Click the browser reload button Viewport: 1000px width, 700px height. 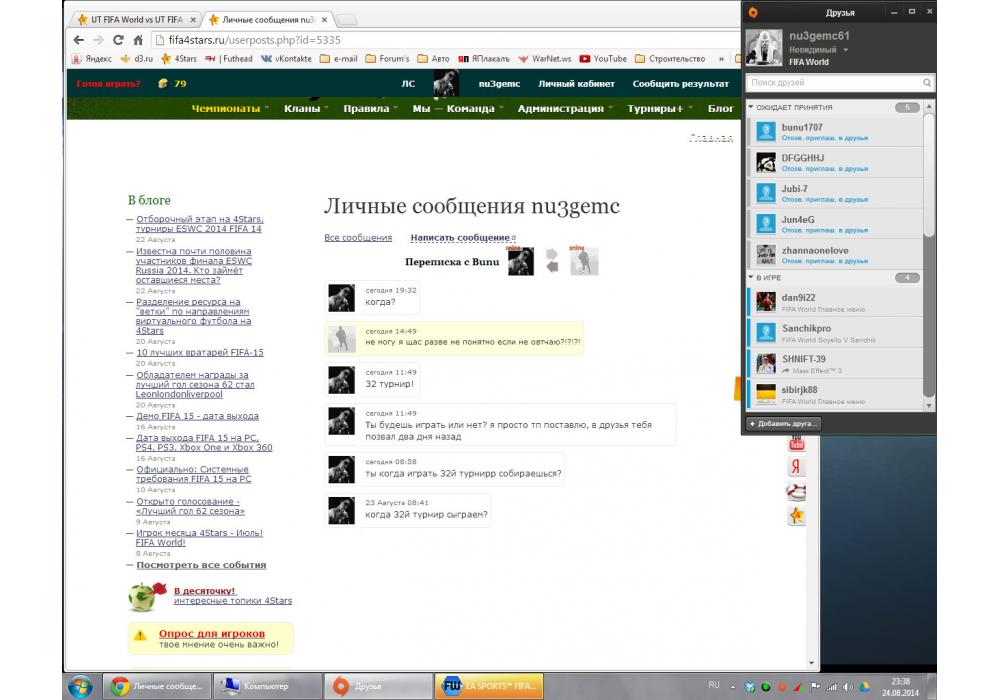(118, 40)
